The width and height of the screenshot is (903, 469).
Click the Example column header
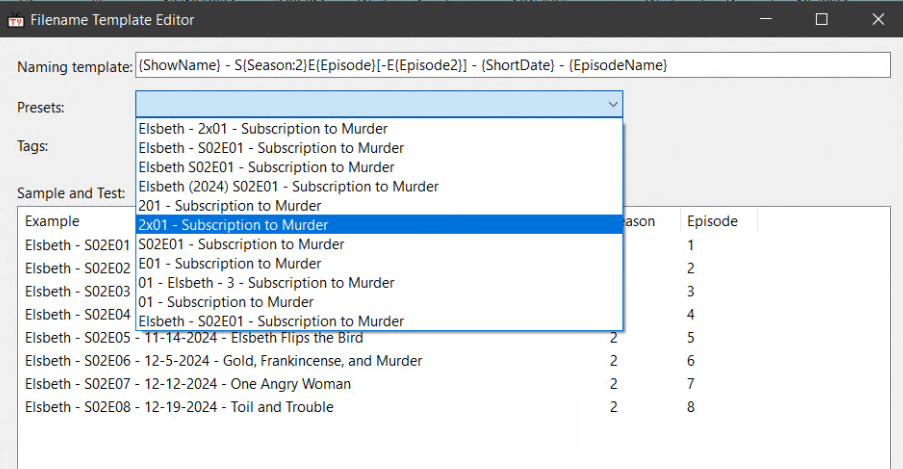pyautogui.click(x=52, y=221)
